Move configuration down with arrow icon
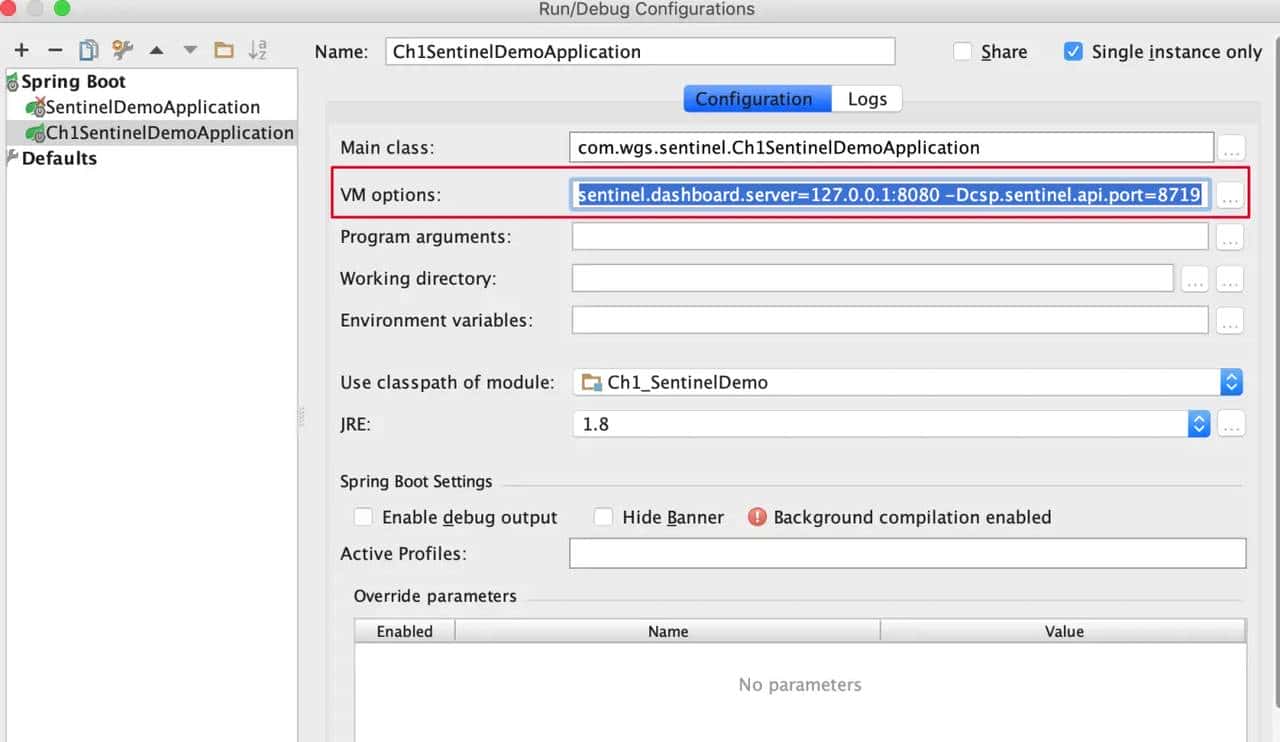This screenshot has width=1280, height=742. (x=190, y=50)
